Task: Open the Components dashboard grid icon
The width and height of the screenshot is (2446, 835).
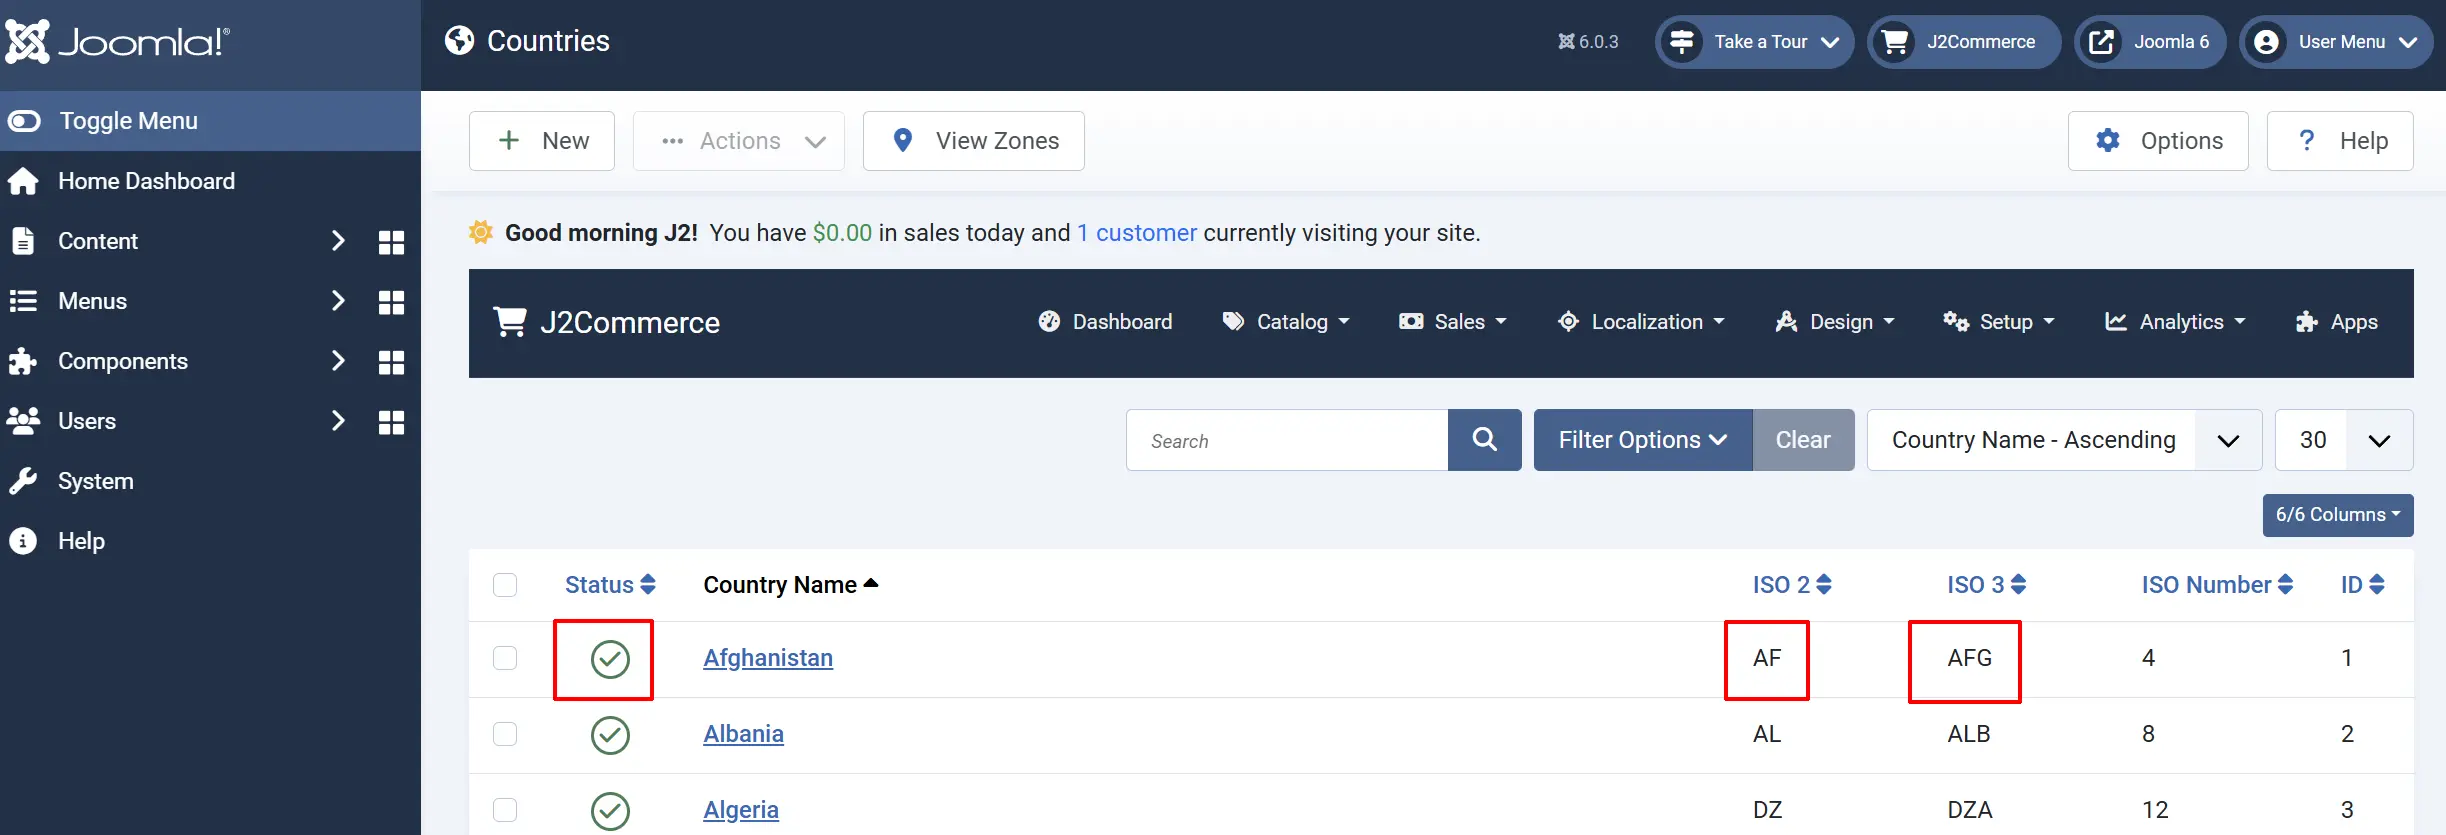Action: [x=391, y=362]
